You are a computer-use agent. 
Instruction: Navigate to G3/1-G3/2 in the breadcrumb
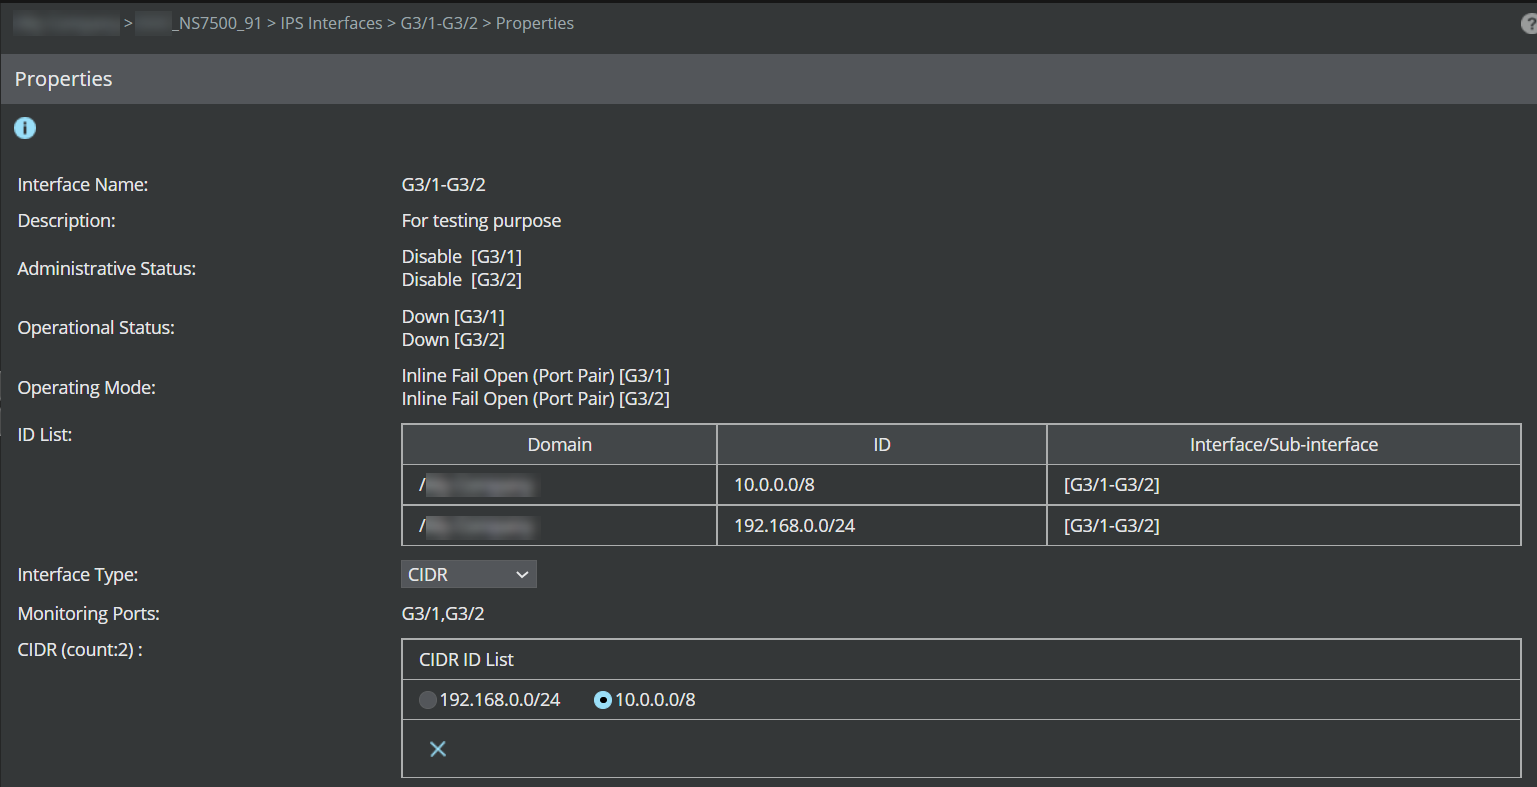(439, 23)
